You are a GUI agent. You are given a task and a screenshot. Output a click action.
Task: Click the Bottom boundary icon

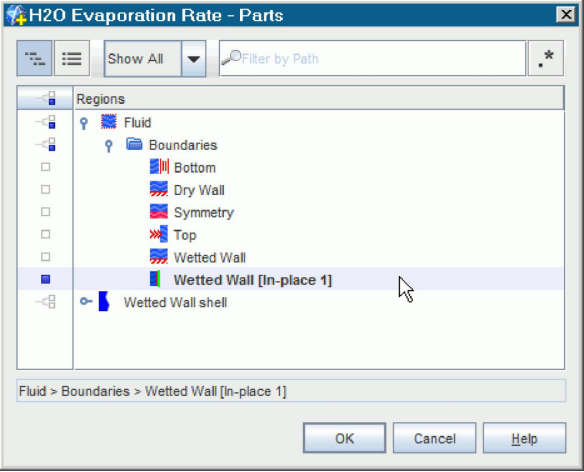tap(159, 167)
